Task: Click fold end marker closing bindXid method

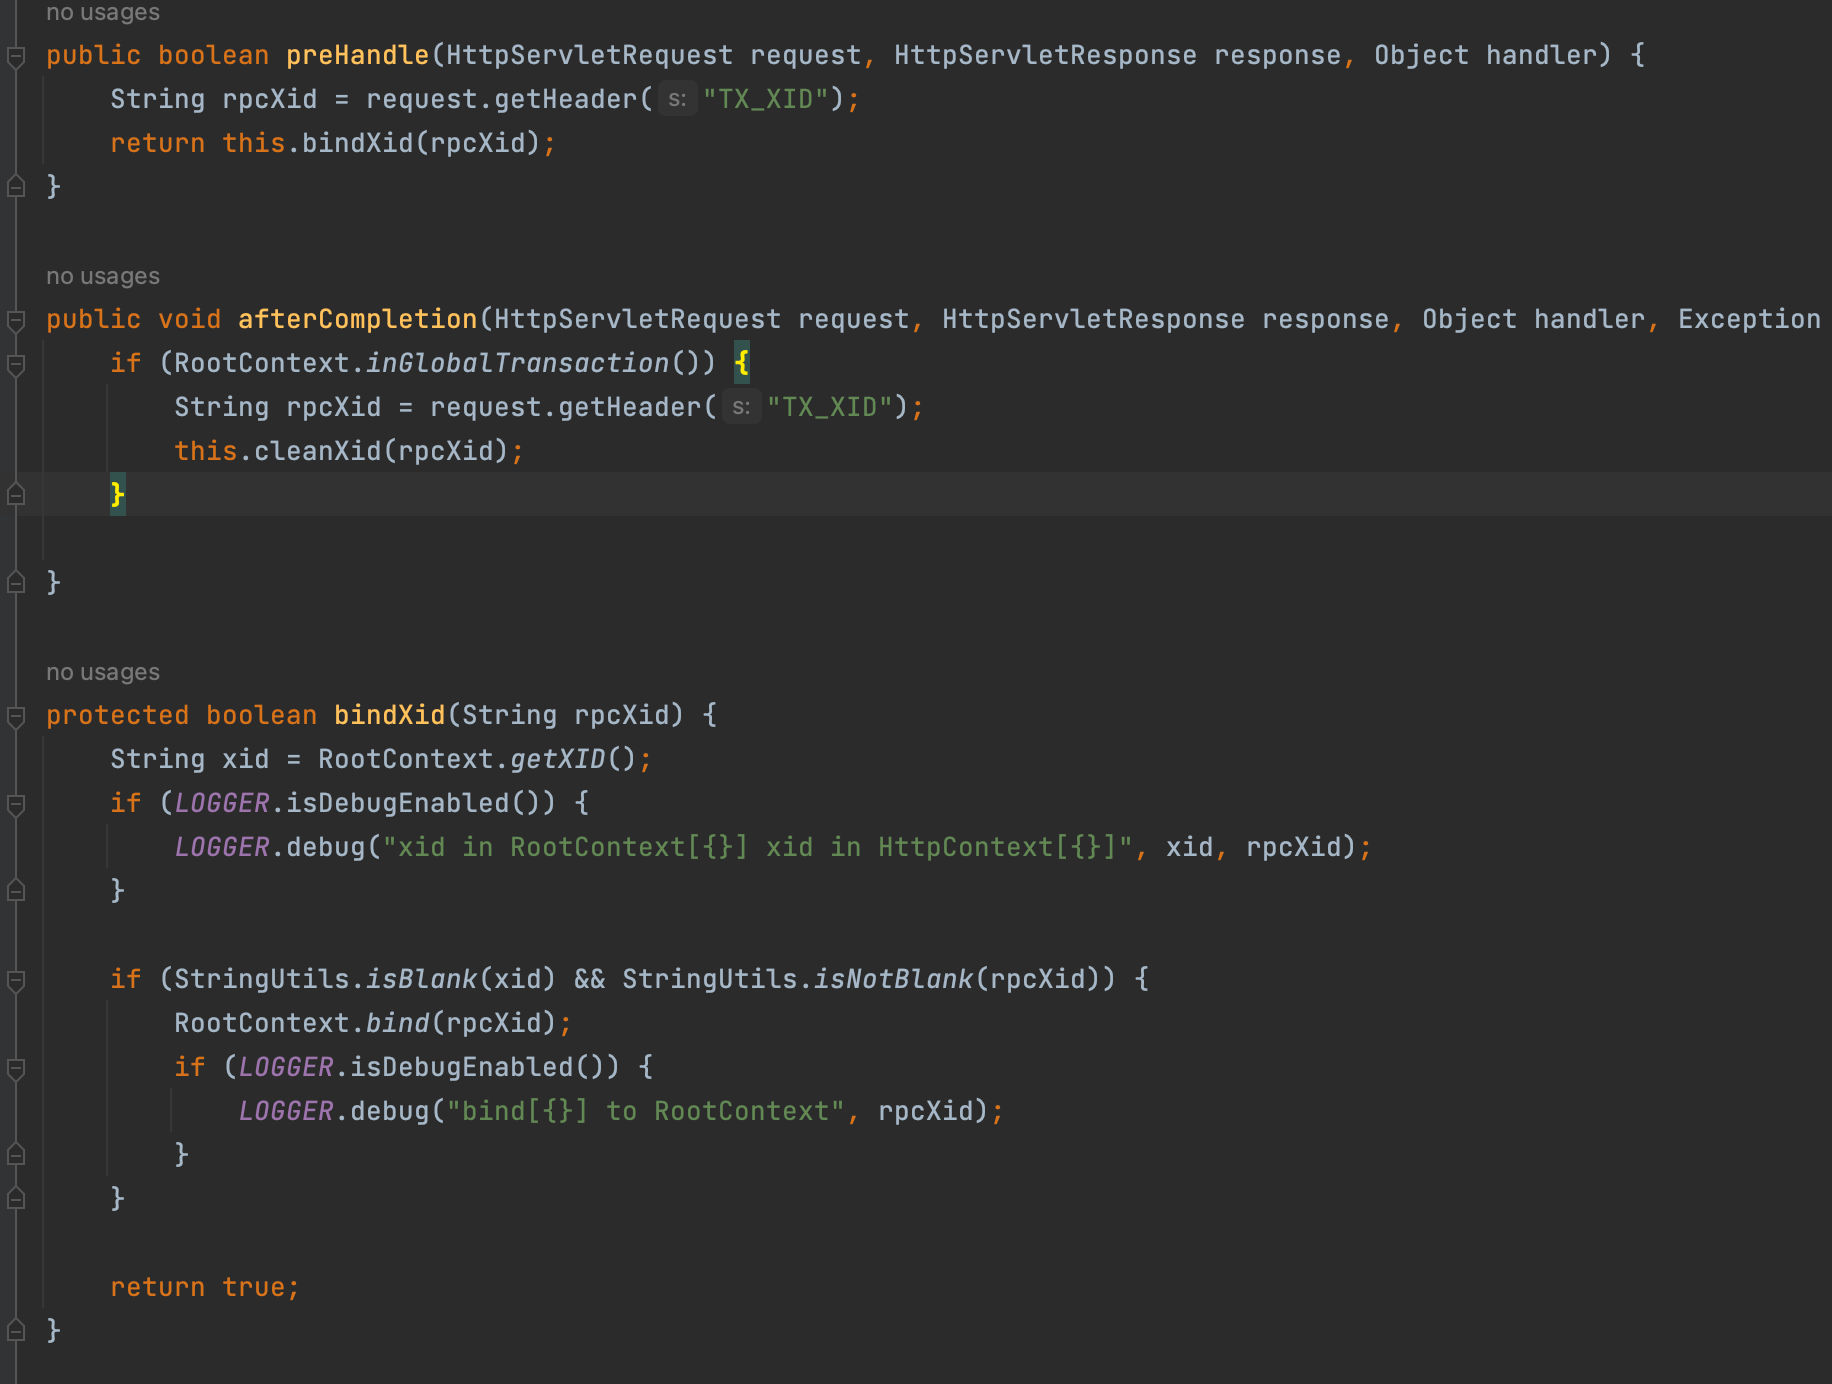Action: [x=16, y=1331]
